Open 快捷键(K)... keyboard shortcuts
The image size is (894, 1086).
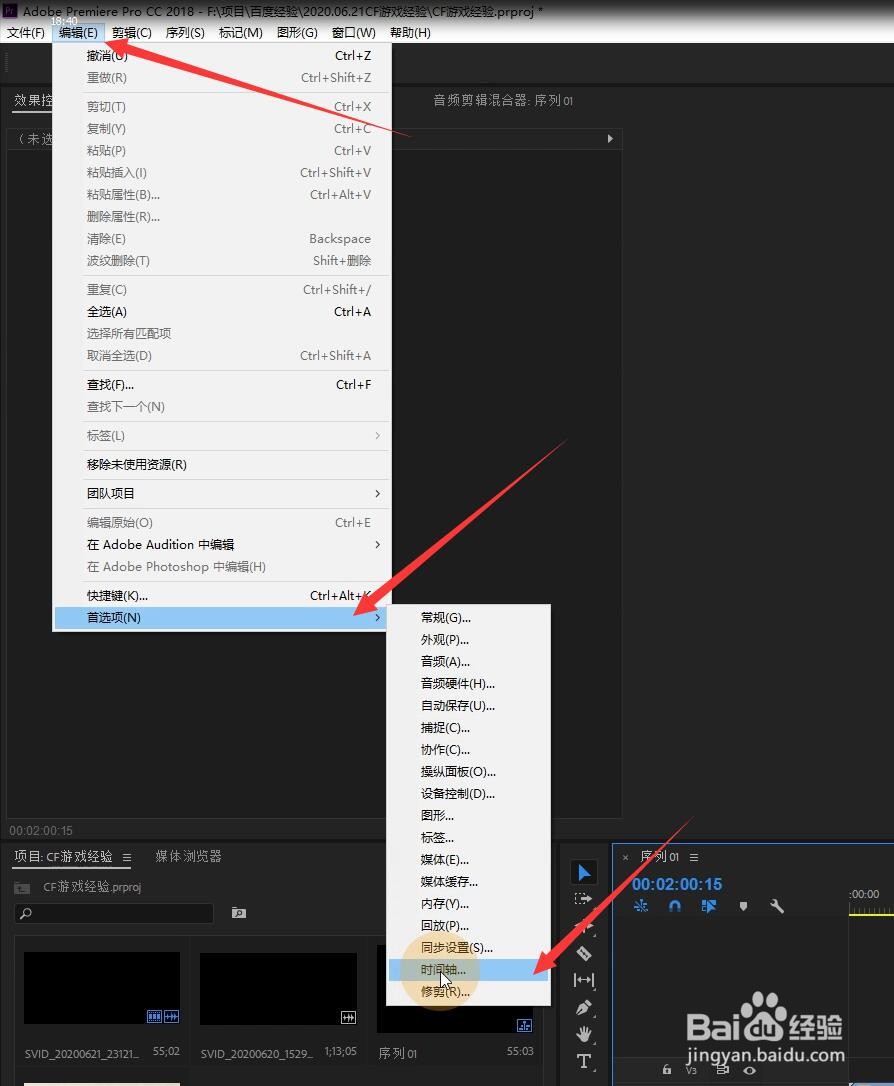click(222, 596)
